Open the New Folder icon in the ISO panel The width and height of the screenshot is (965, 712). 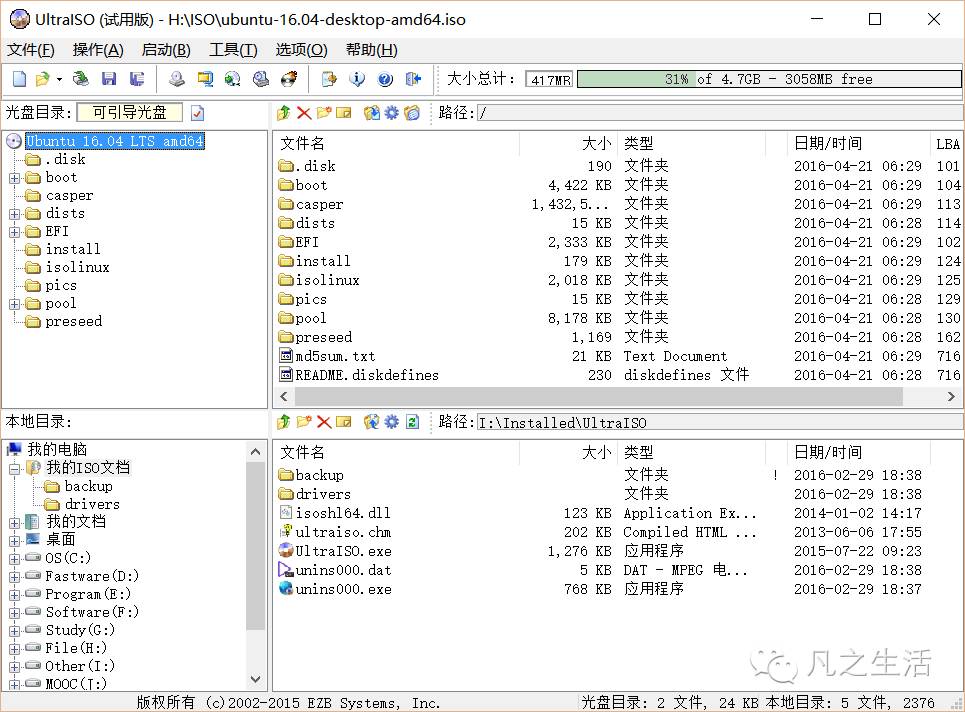tap(323, 112)
